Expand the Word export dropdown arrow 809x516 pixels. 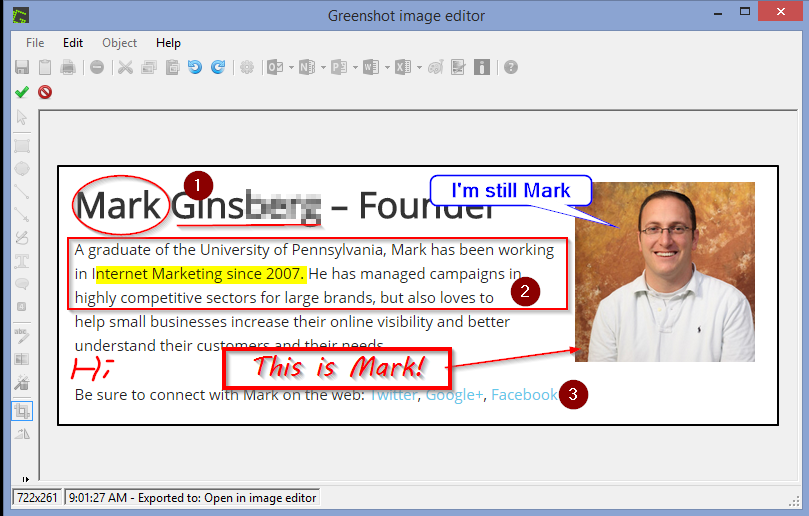tap(387, 68)
